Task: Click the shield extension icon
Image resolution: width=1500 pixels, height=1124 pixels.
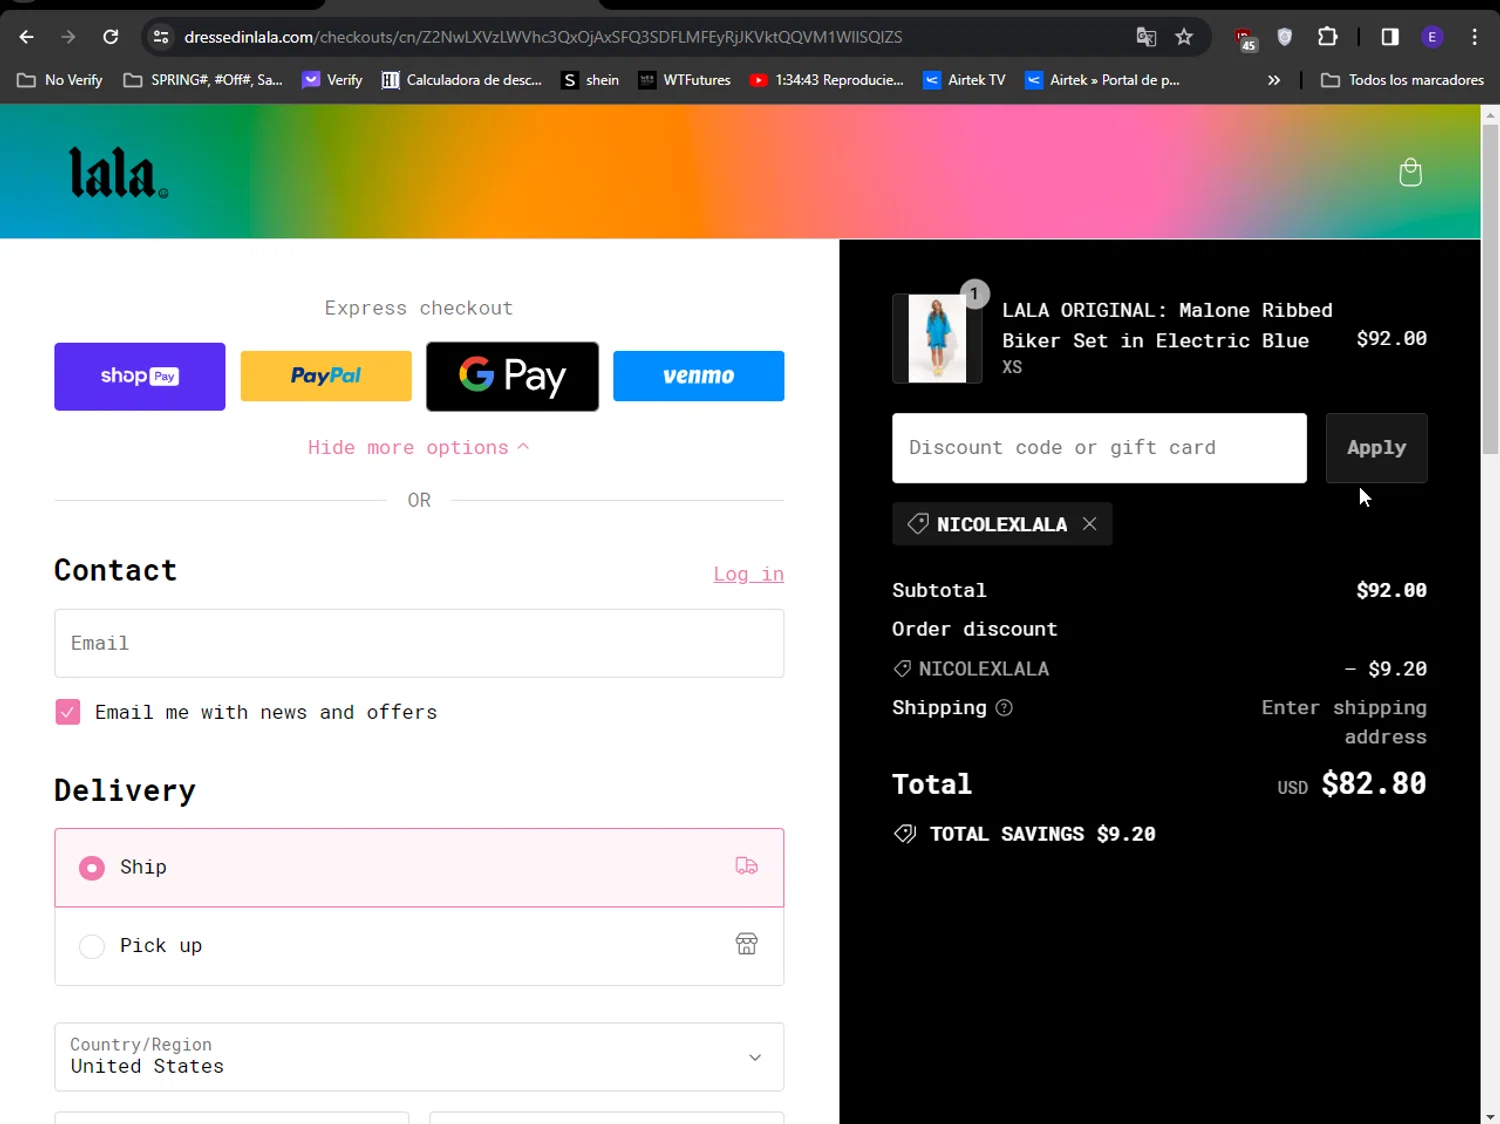Action: coord(1285,37)
